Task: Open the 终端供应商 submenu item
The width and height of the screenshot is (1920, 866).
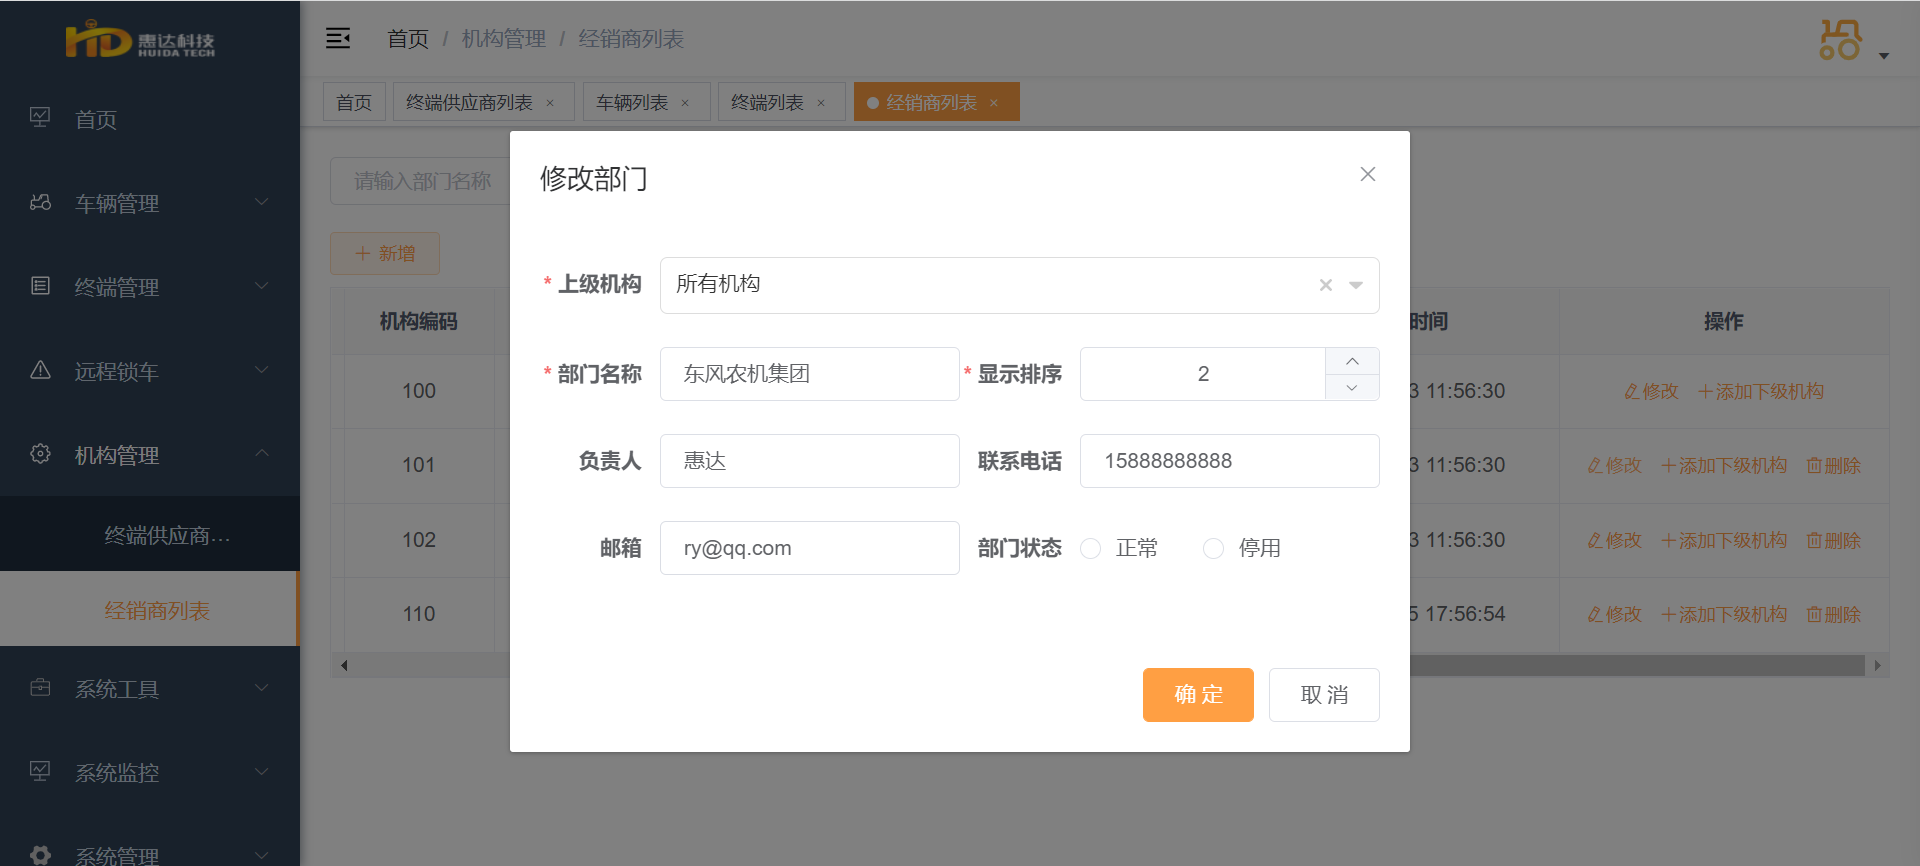Action: point(150,535)
